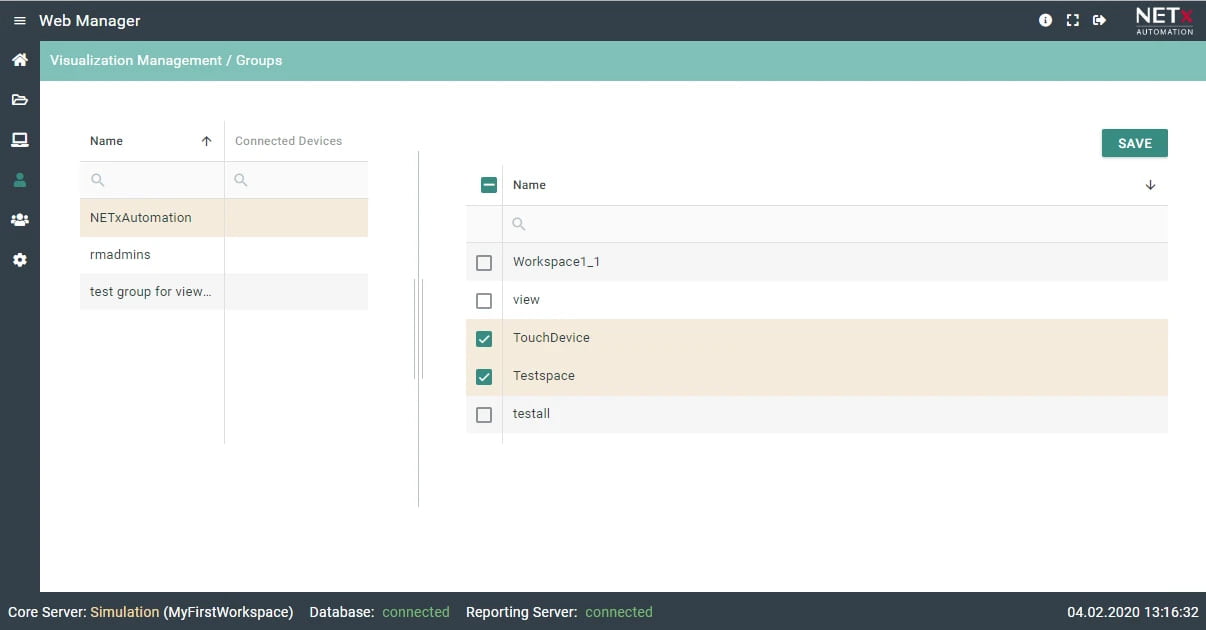Image resolution: width=1206 pixels, height=630 pixels.
Task: Toggle the select-all header checkbox
Action: click(x=489, y=185)
